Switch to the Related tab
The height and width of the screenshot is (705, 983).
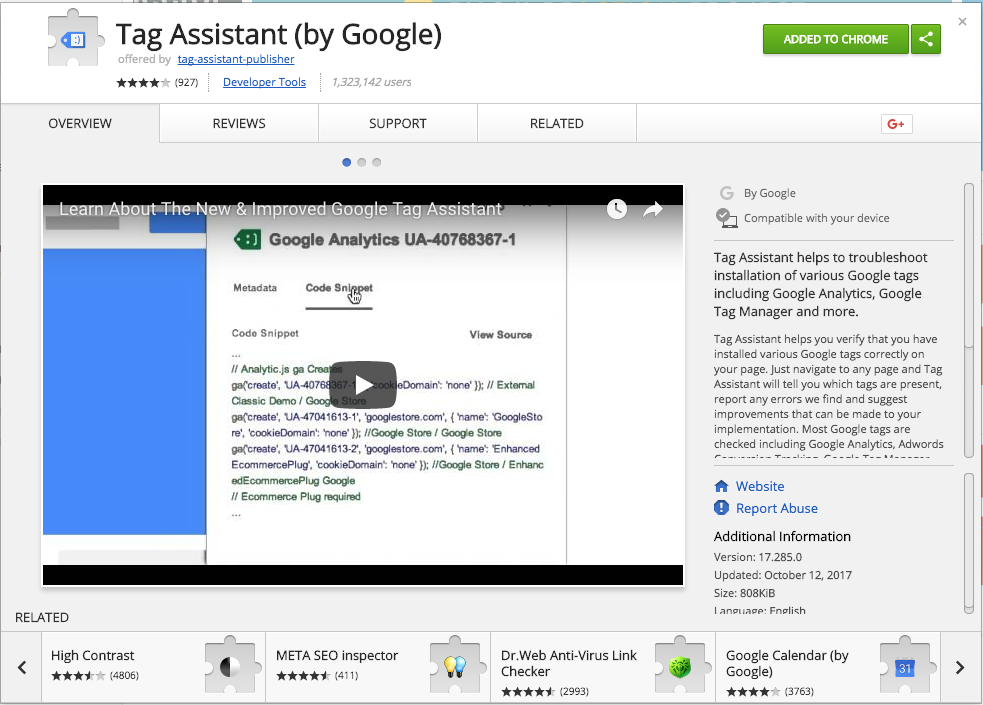click(557, 123)
